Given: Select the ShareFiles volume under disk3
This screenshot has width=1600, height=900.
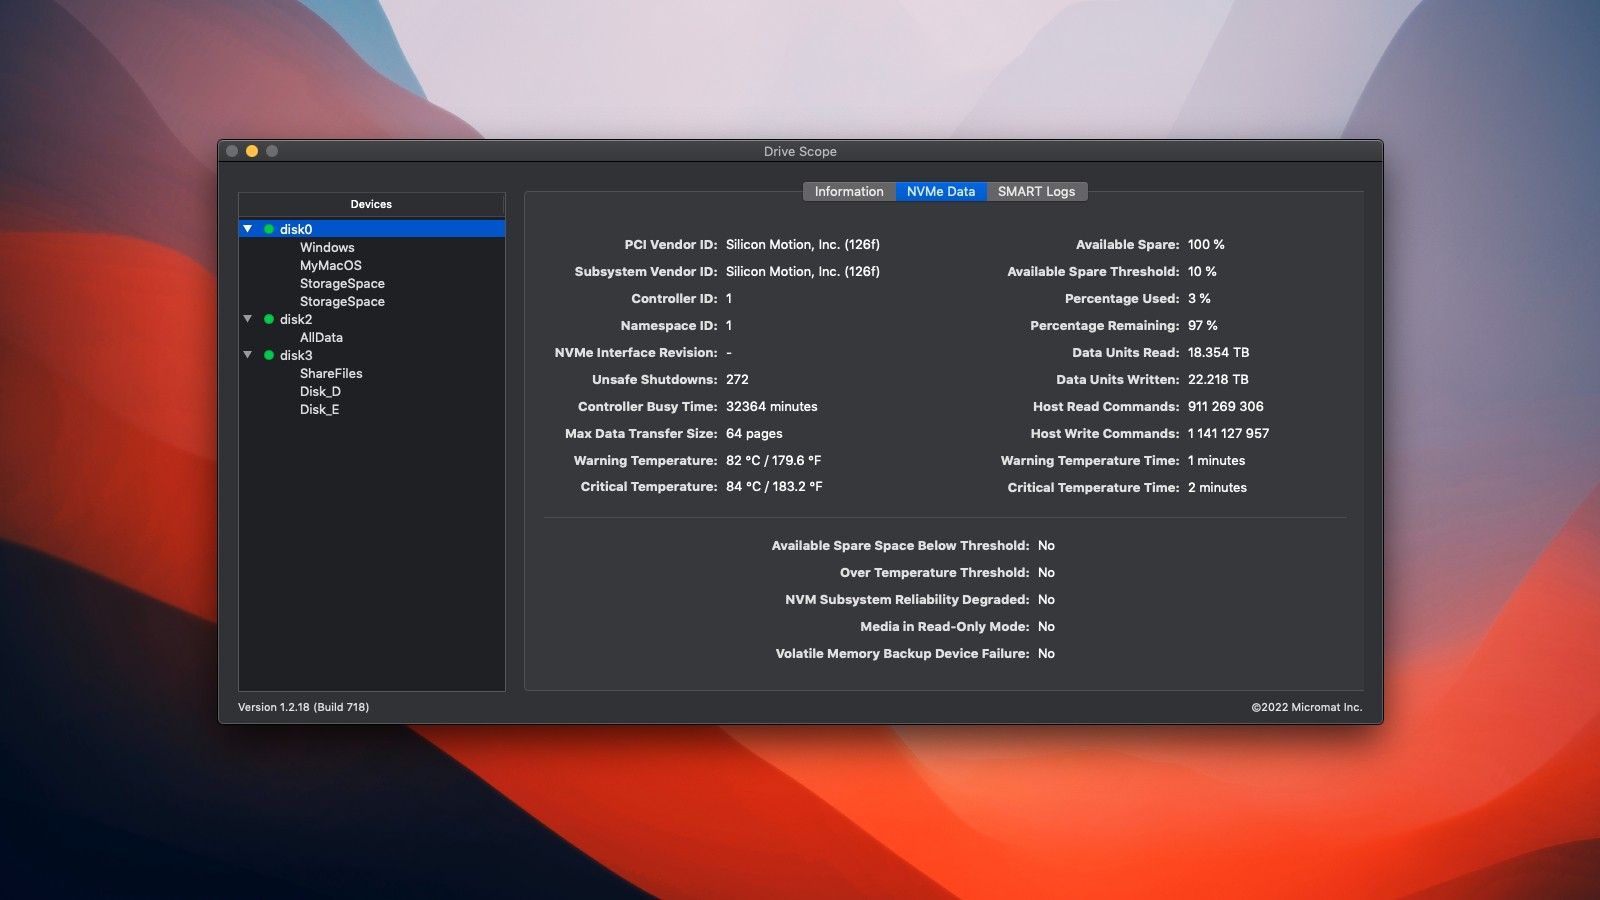Looking at the screenshot, I should (x=332, y=373).
